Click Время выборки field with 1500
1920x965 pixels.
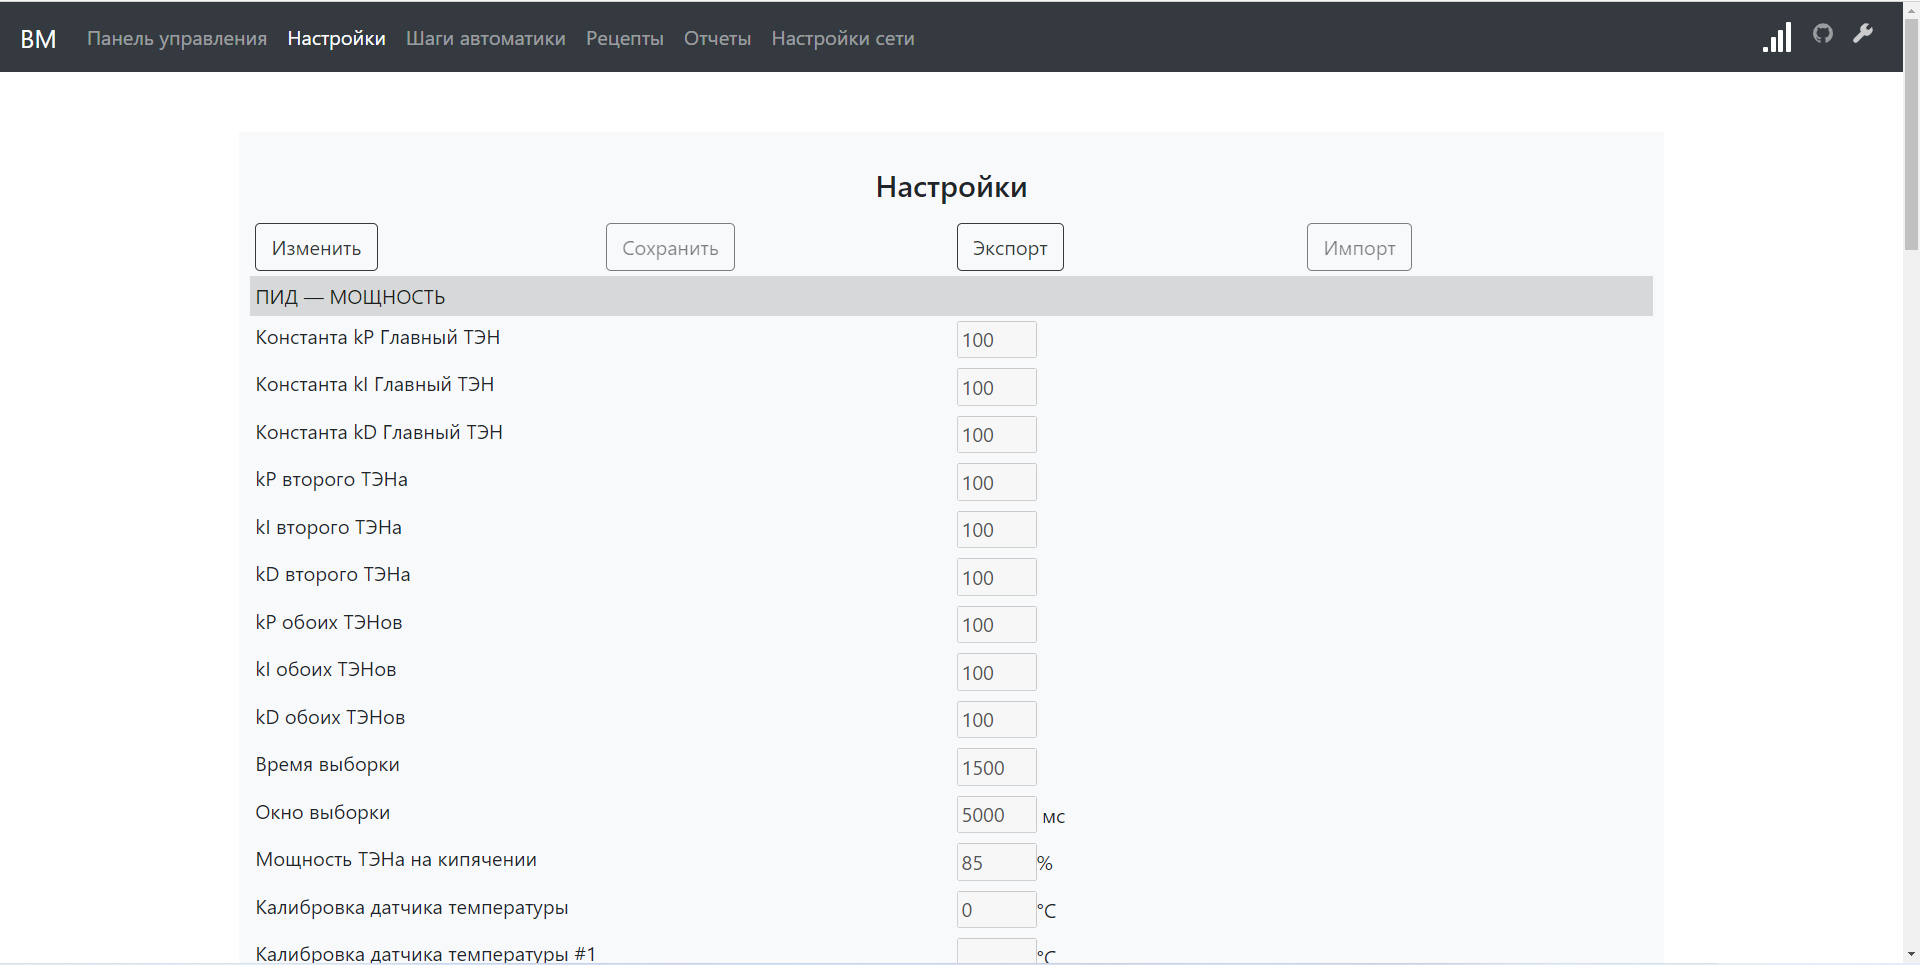[x=996, y=767]
